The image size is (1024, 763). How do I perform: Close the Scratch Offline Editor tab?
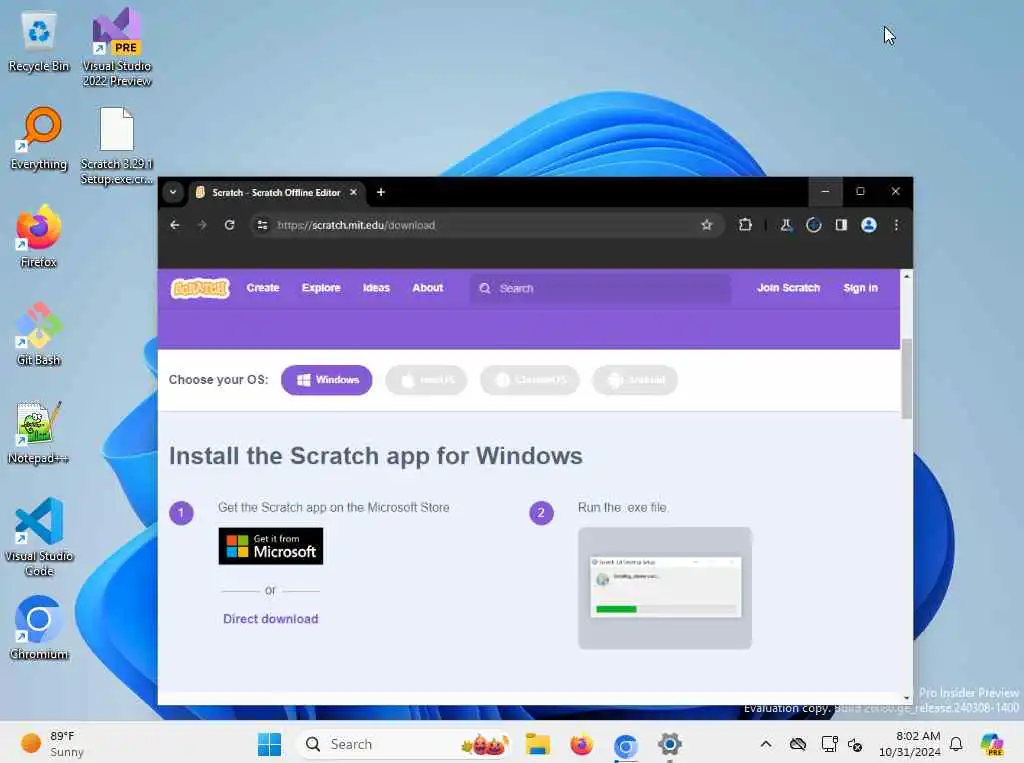click(x=353, y=192)
